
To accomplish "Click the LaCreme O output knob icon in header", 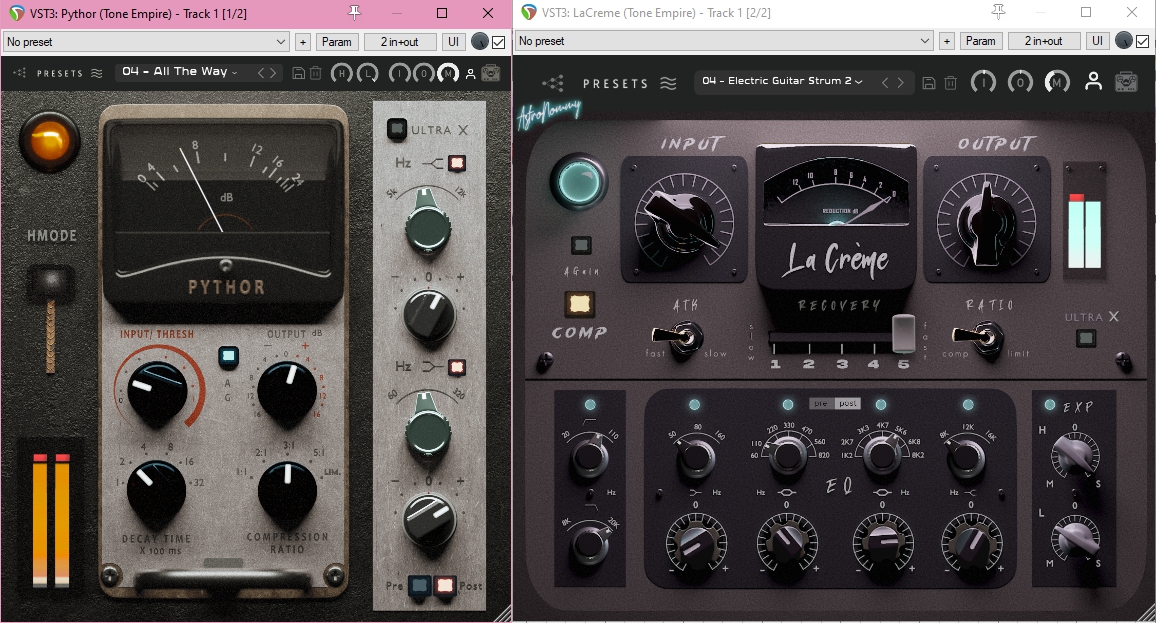I will click(1020, 82).
